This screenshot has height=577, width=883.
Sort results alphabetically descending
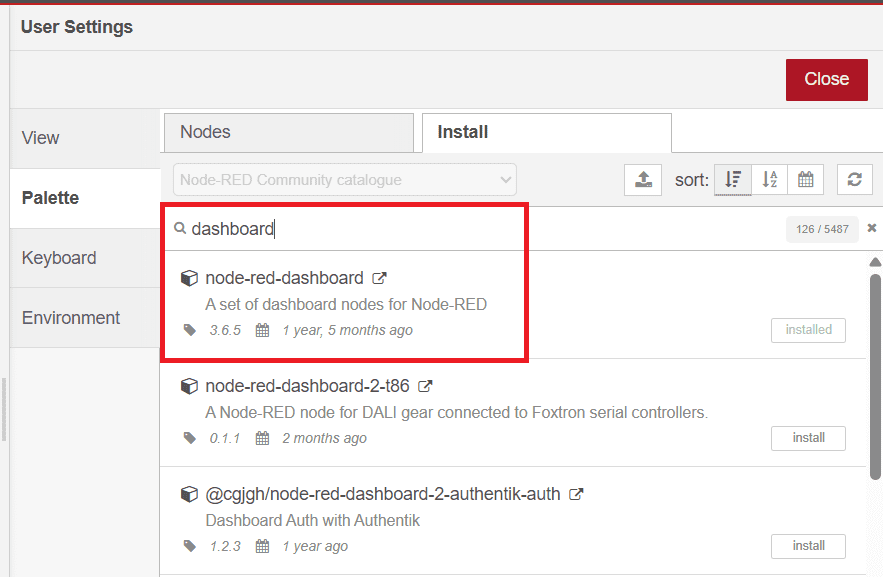click(733, 179)
